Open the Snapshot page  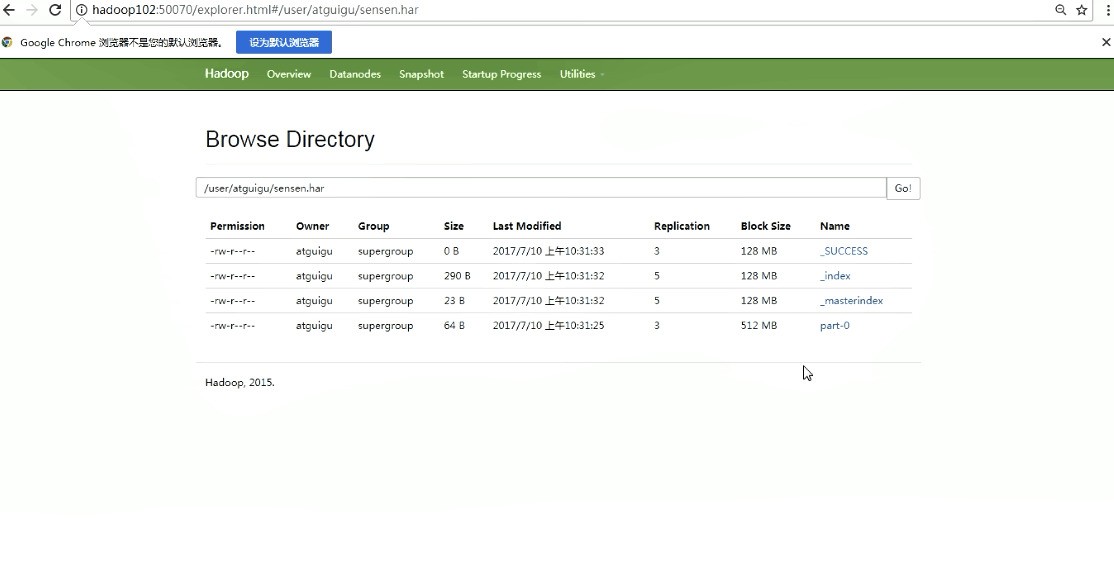click(x=421, y=74)
